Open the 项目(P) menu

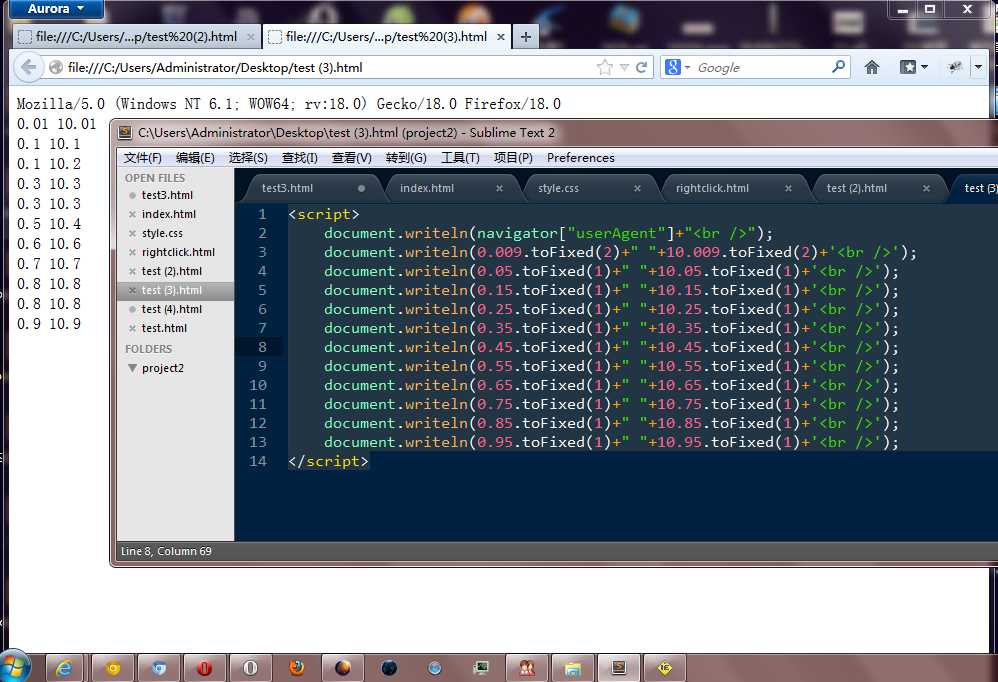click(513, 158)
